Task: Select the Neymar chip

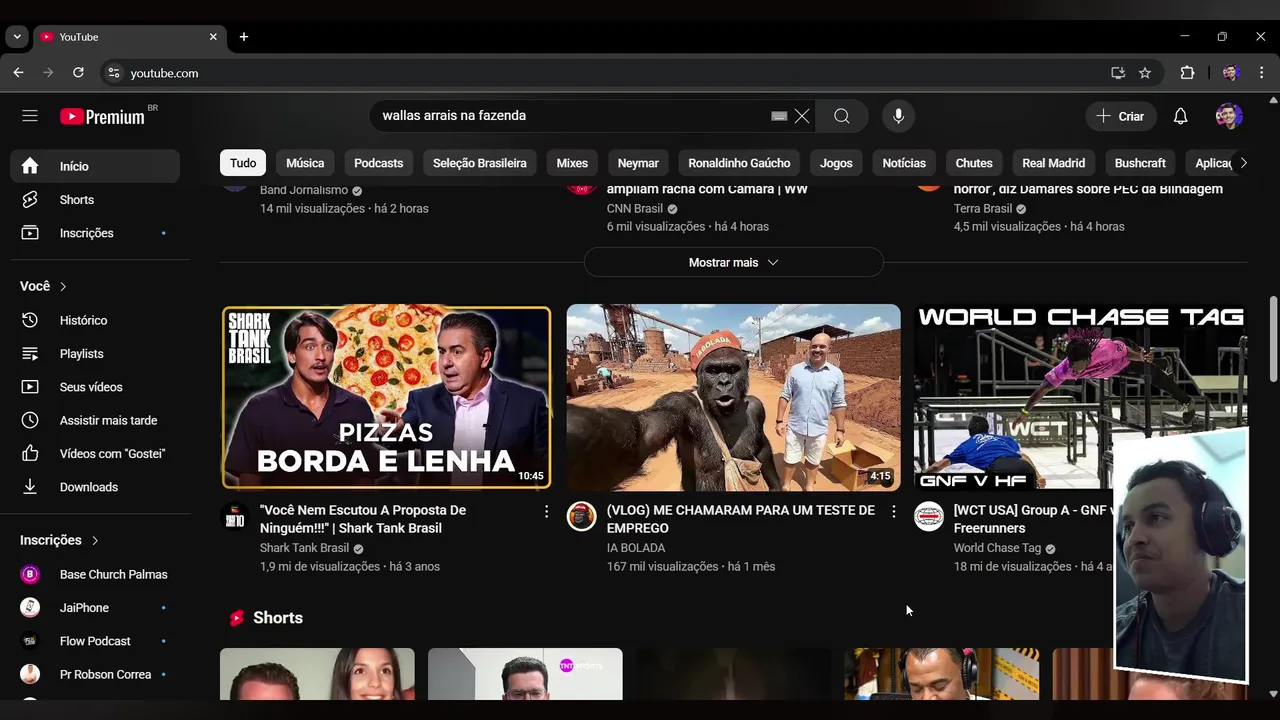Action: tap(638, 163)
